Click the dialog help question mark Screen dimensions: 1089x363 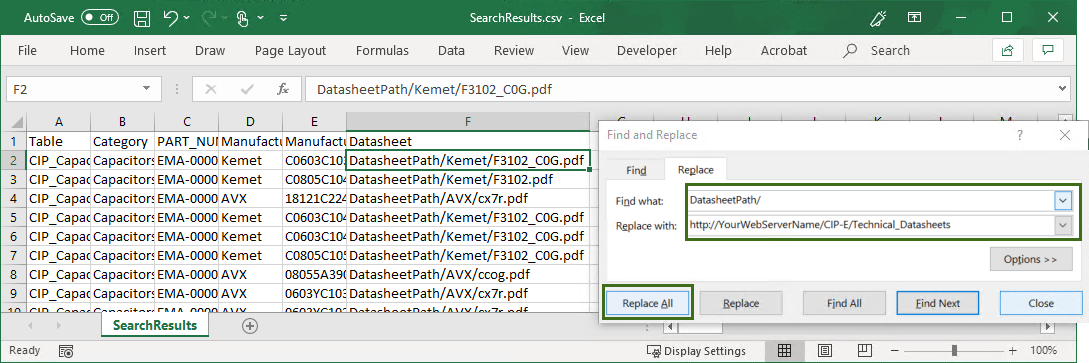tap(1020, 135)
